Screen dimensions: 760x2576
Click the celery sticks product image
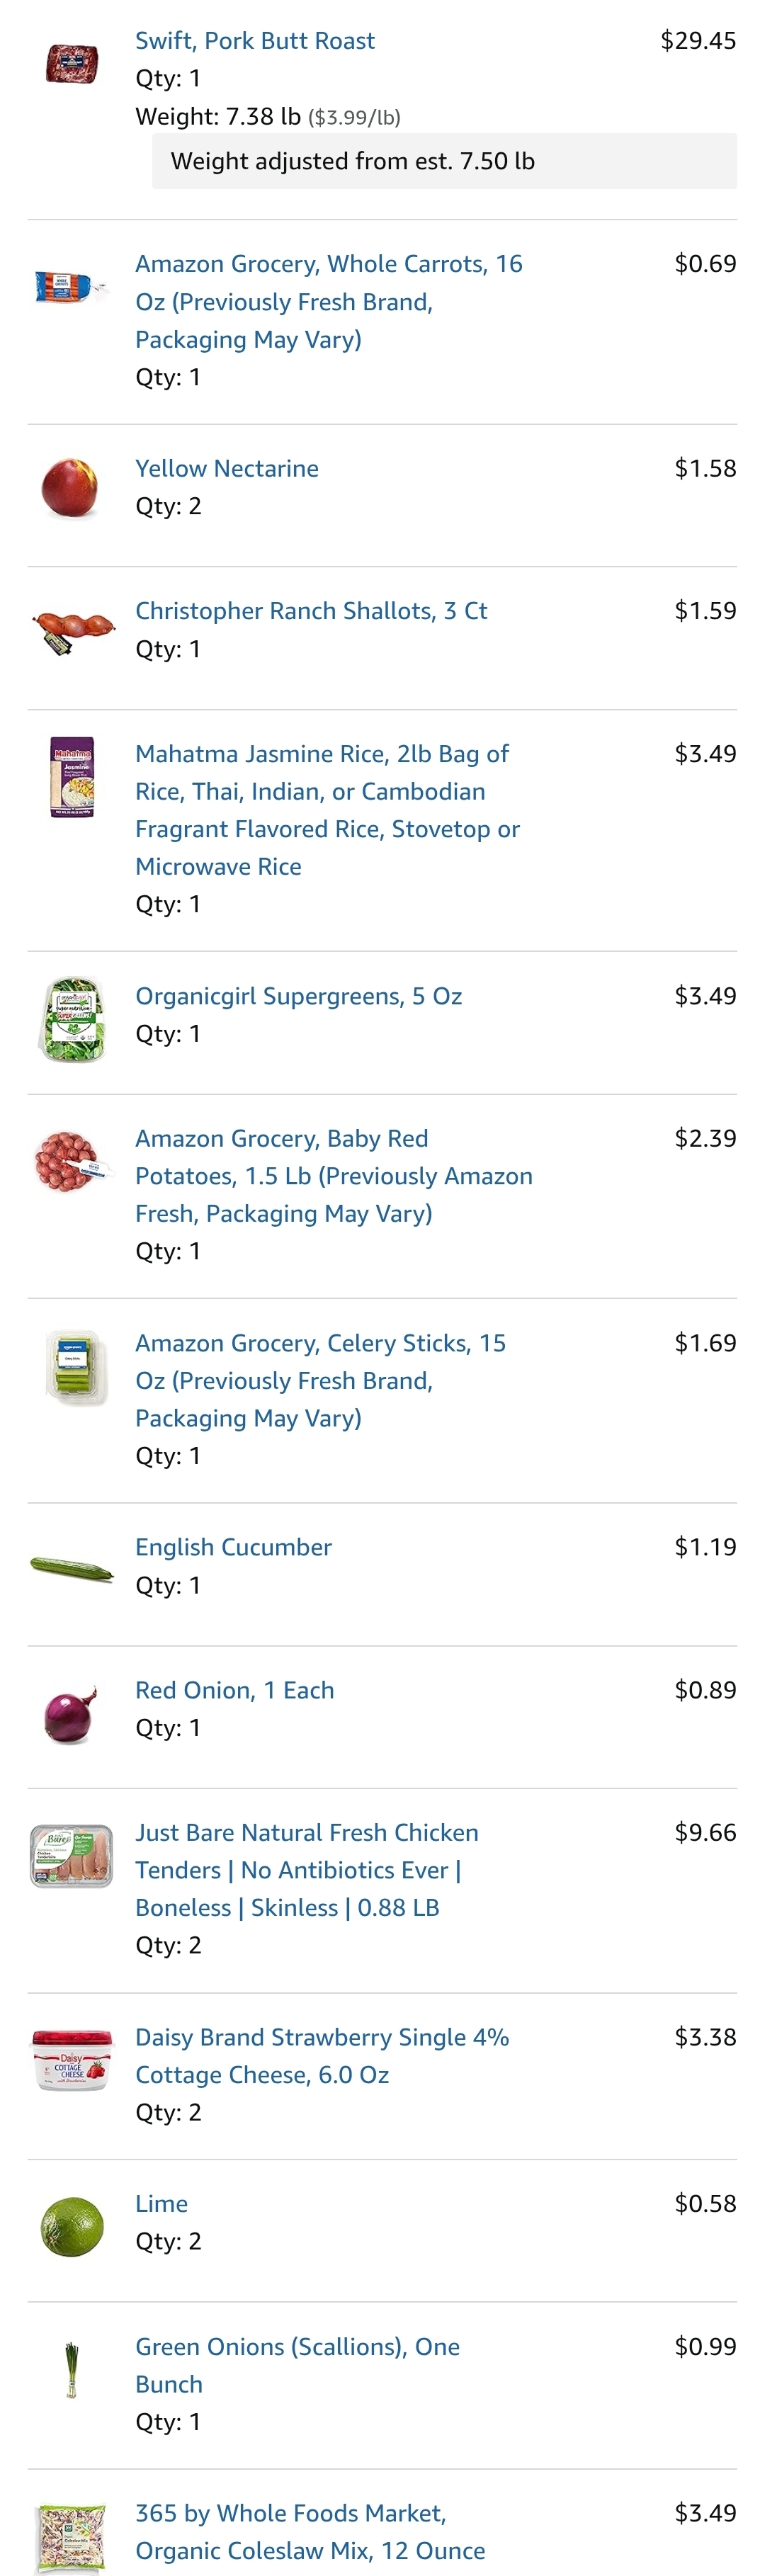click(x=76, y=1367)
